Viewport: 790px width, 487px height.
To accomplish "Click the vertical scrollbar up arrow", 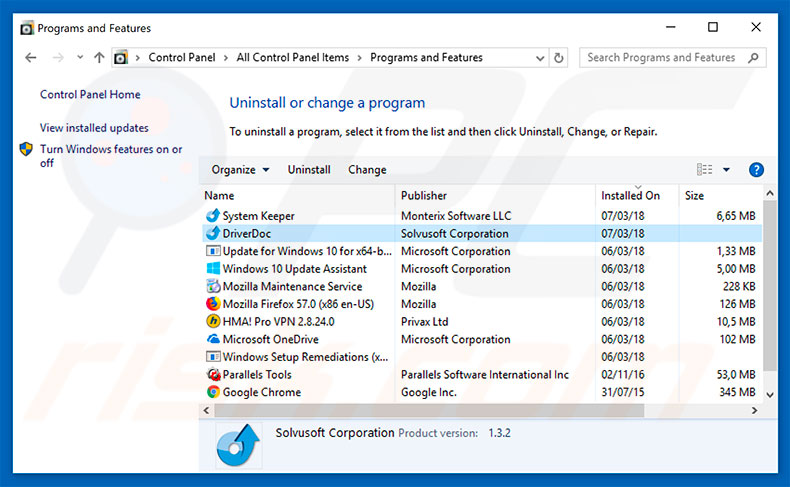I will [x=769, y=193].
